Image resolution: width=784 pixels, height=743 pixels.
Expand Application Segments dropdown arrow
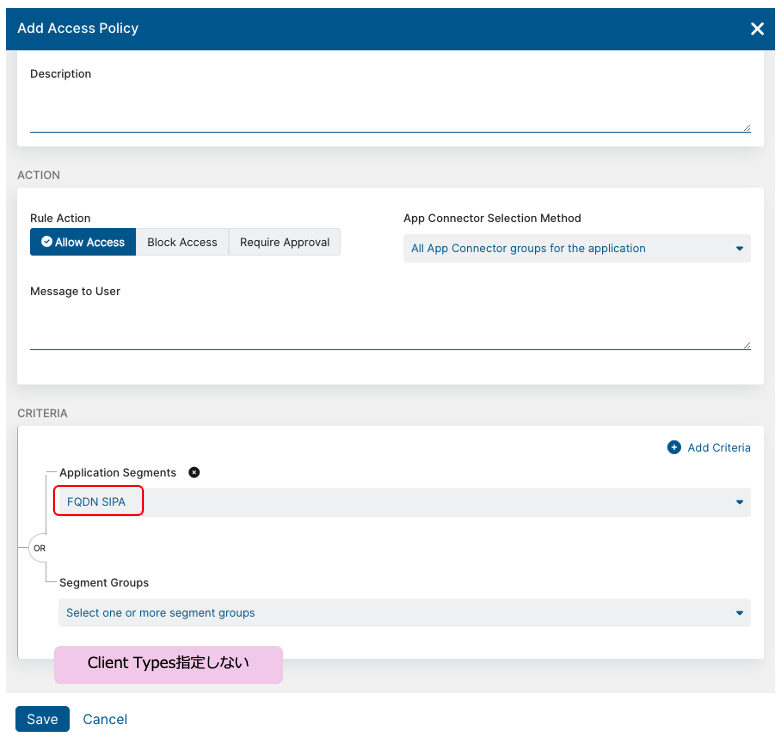pyautogui.click(x=740, y=502)
